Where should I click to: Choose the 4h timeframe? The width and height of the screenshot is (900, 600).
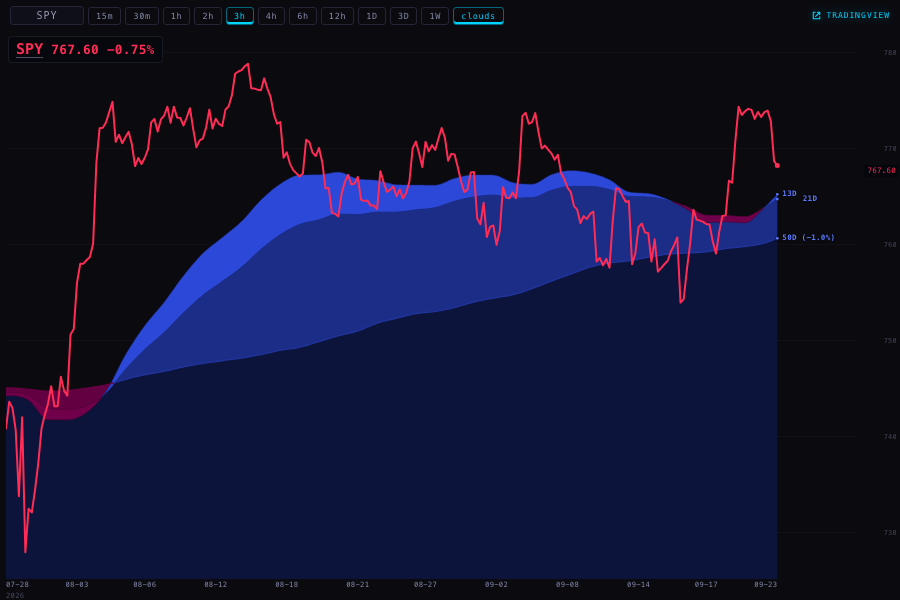click(x=271, y=16)
